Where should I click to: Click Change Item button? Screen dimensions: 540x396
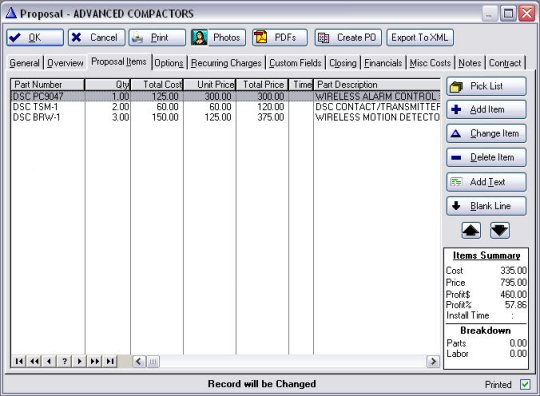pos(486,134)
